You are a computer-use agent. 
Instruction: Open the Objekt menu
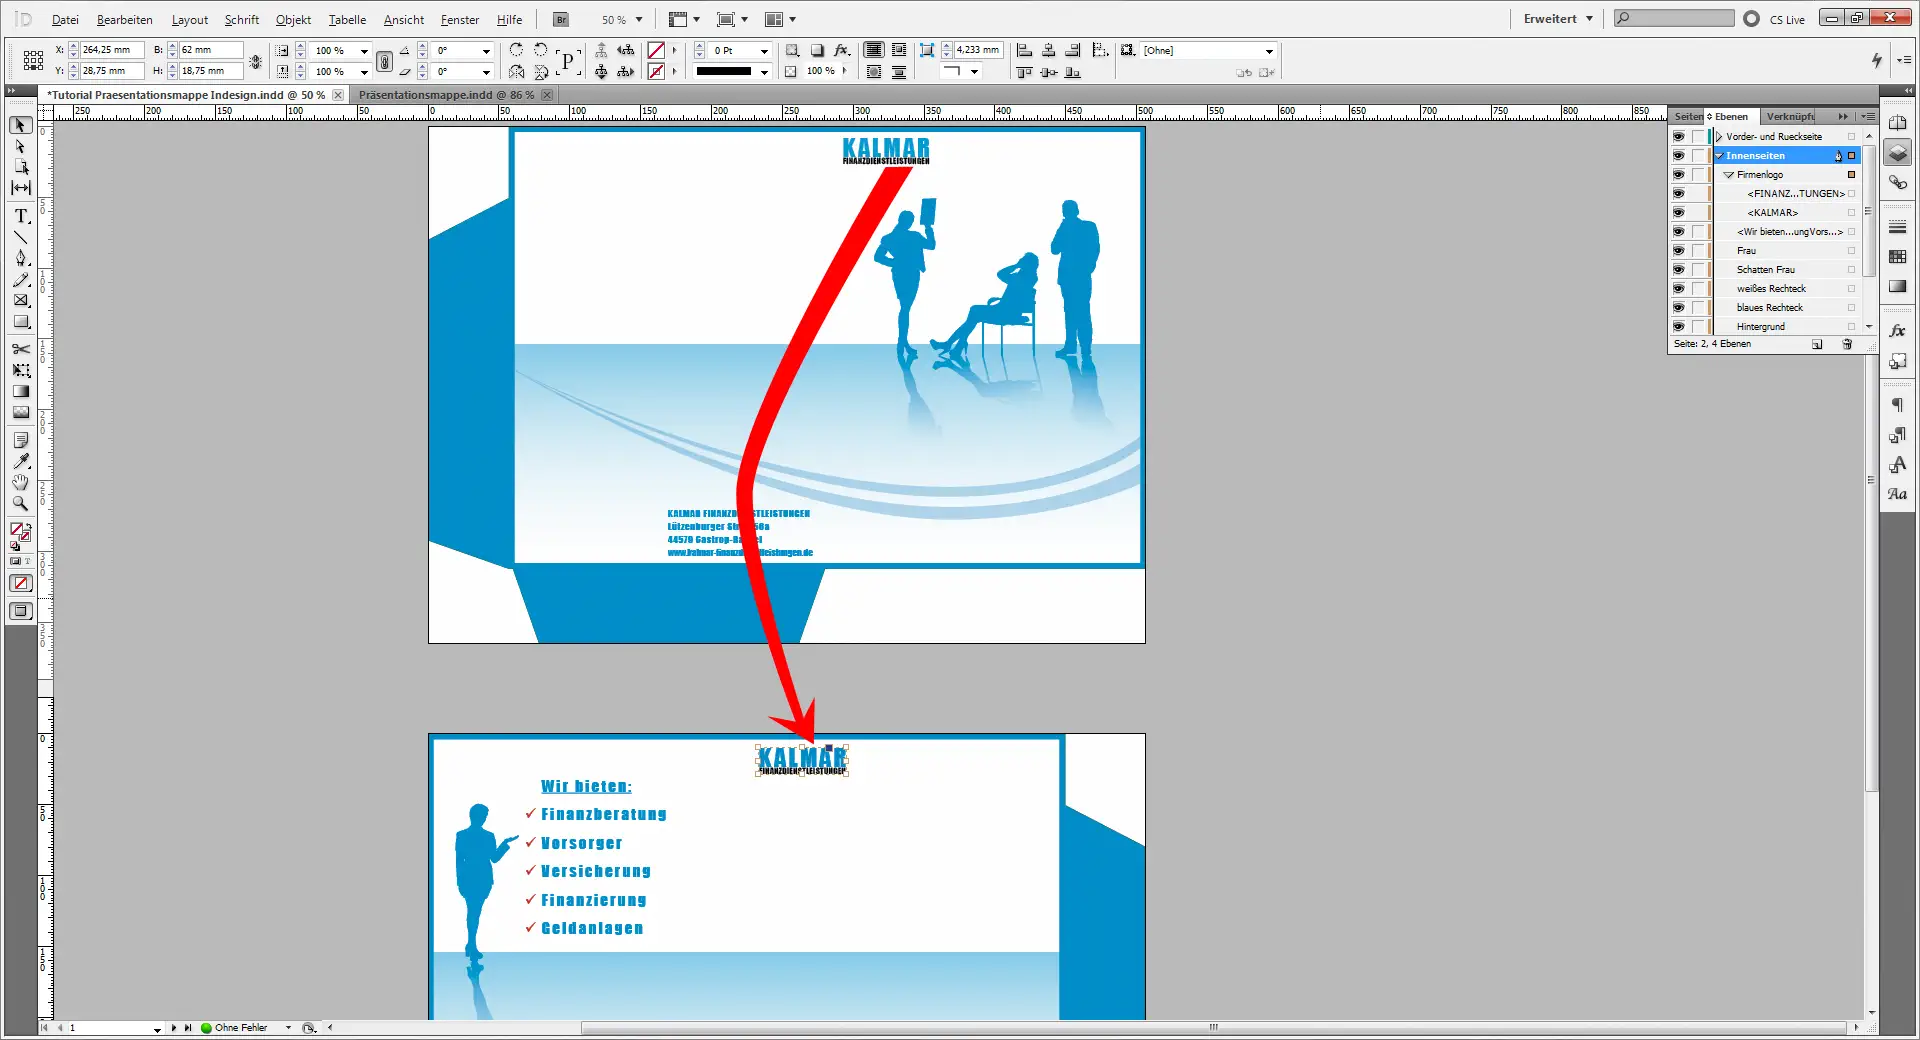[292, 19]
